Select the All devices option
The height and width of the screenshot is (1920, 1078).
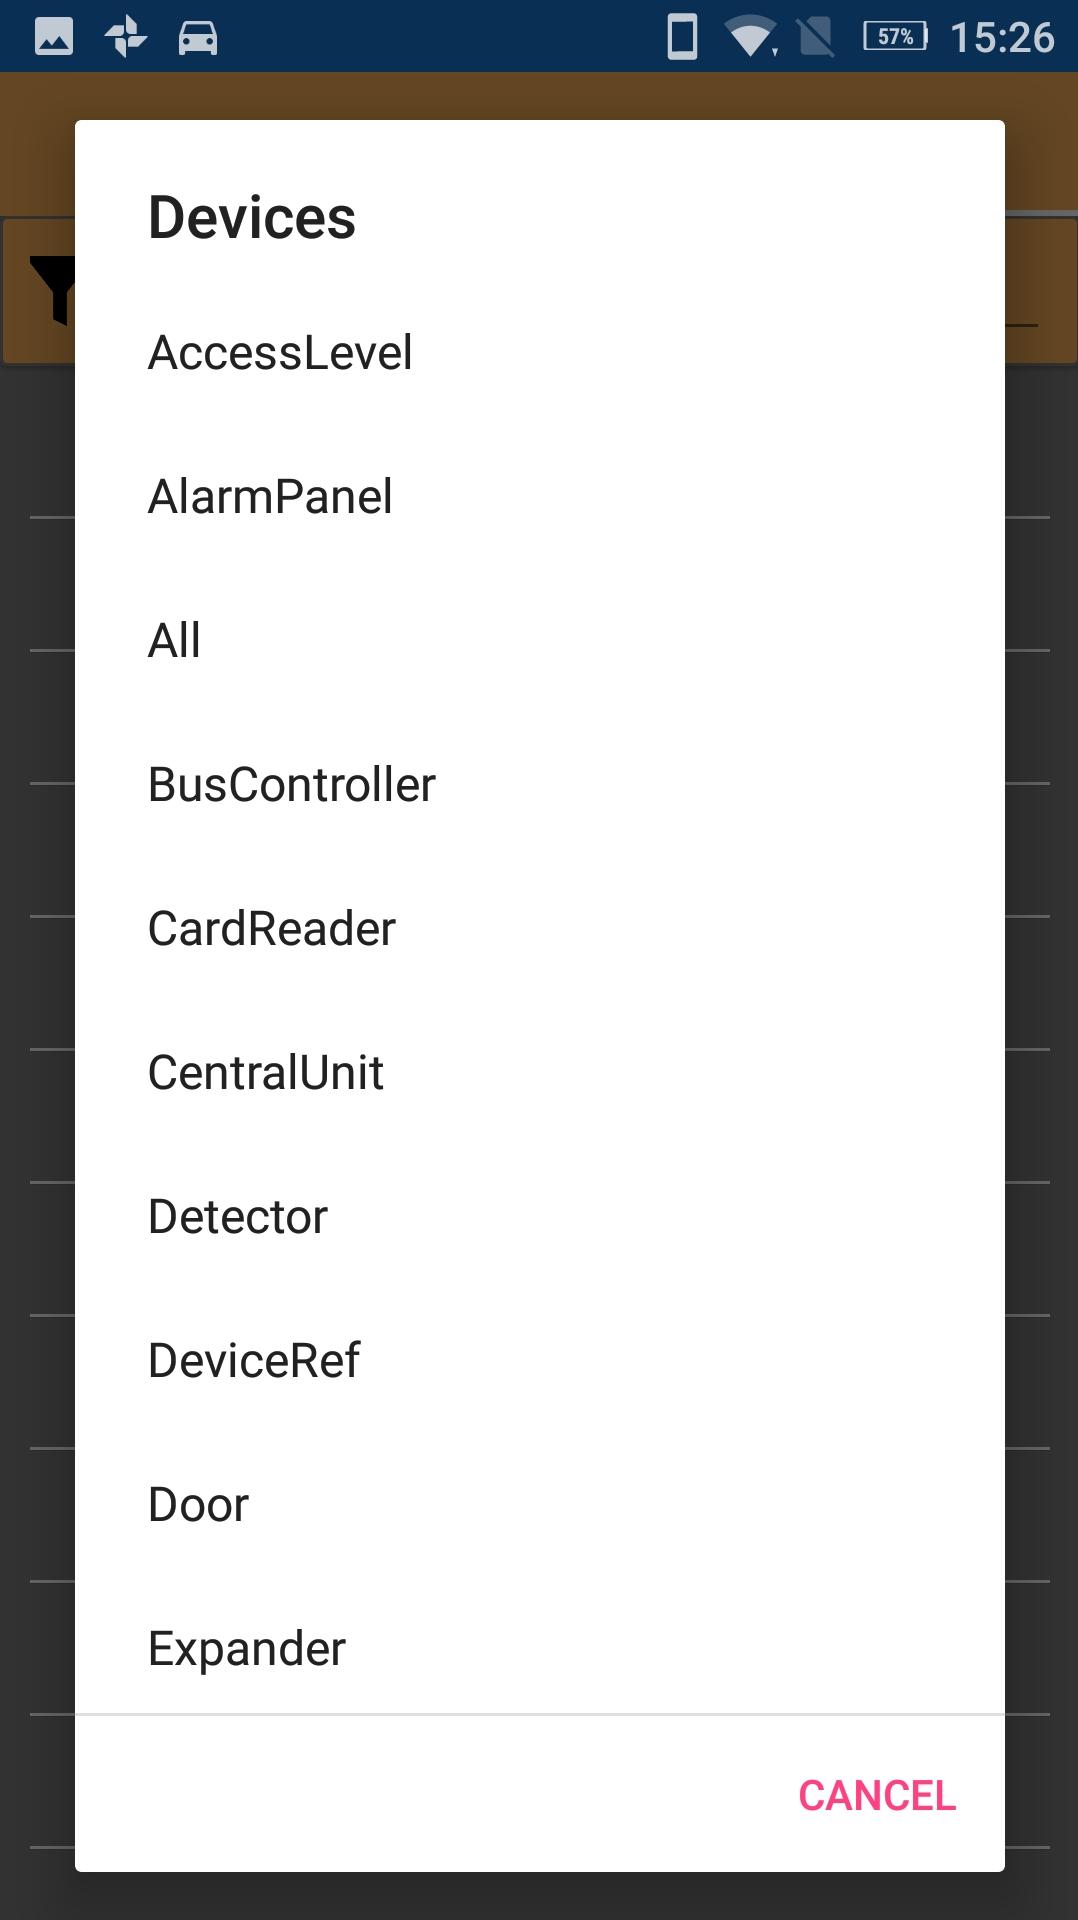click(175, 641)
